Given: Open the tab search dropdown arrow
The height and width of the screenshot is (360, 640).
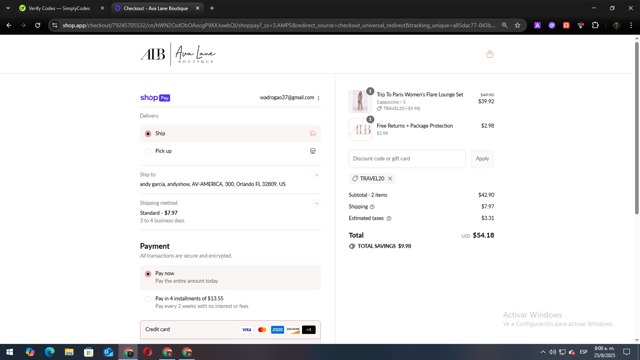Looking at the screenshot, I should 8,8.
